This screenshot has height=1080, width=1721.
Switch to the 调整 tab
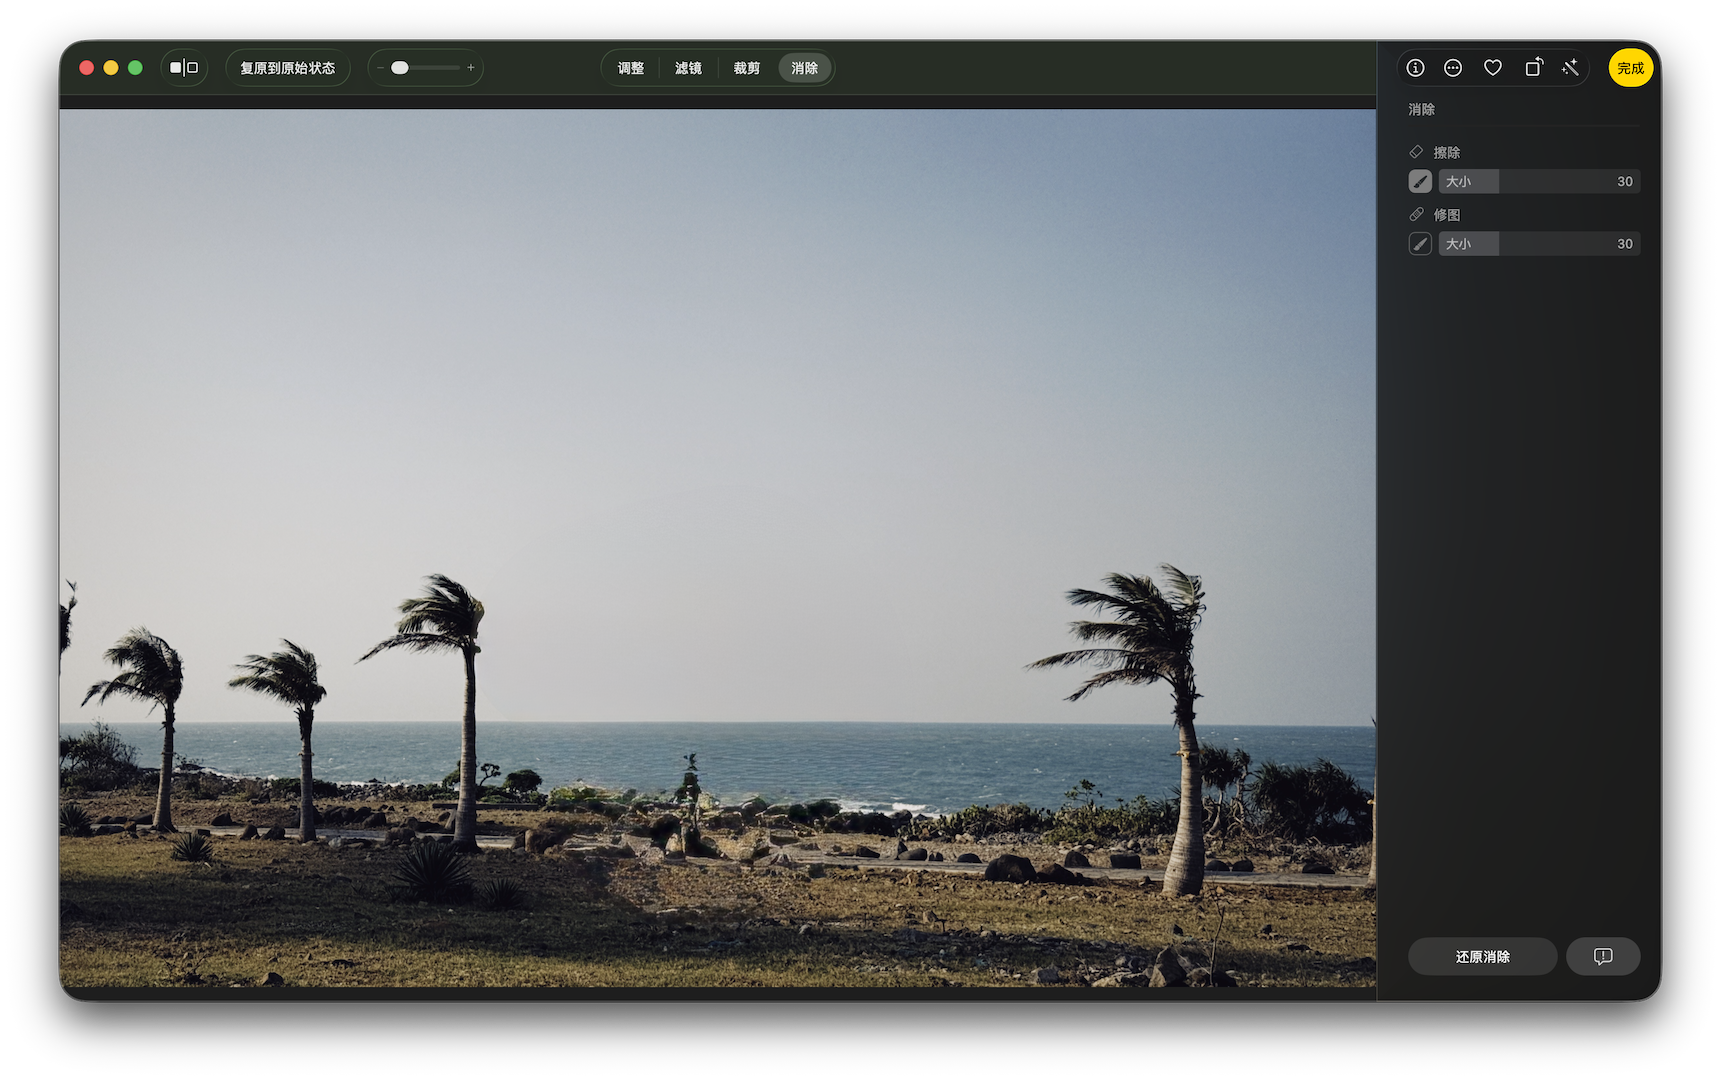click(x=631, y=68)
